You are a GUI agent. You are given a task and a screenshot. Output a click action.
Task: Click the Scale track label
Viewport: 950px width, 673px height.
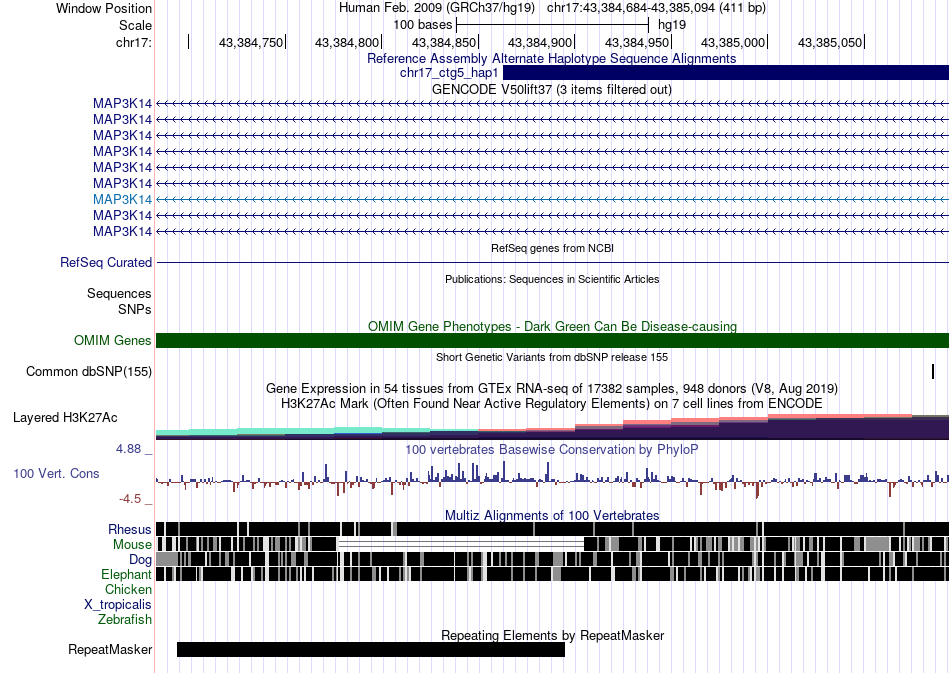[x=135, y=25]
